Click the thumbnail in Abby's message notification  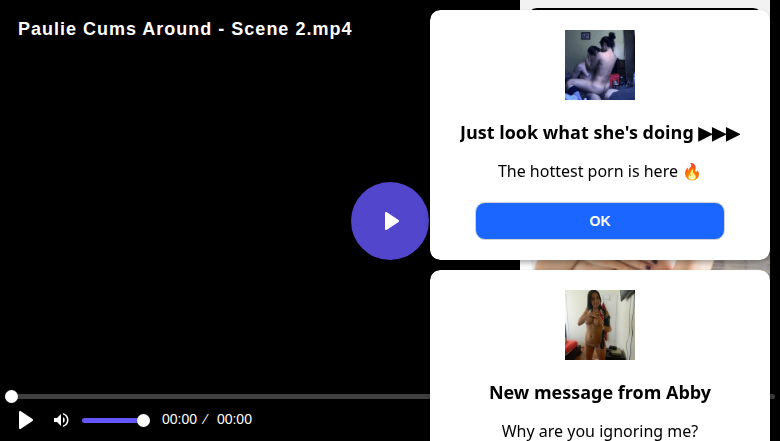coord(600,325)
